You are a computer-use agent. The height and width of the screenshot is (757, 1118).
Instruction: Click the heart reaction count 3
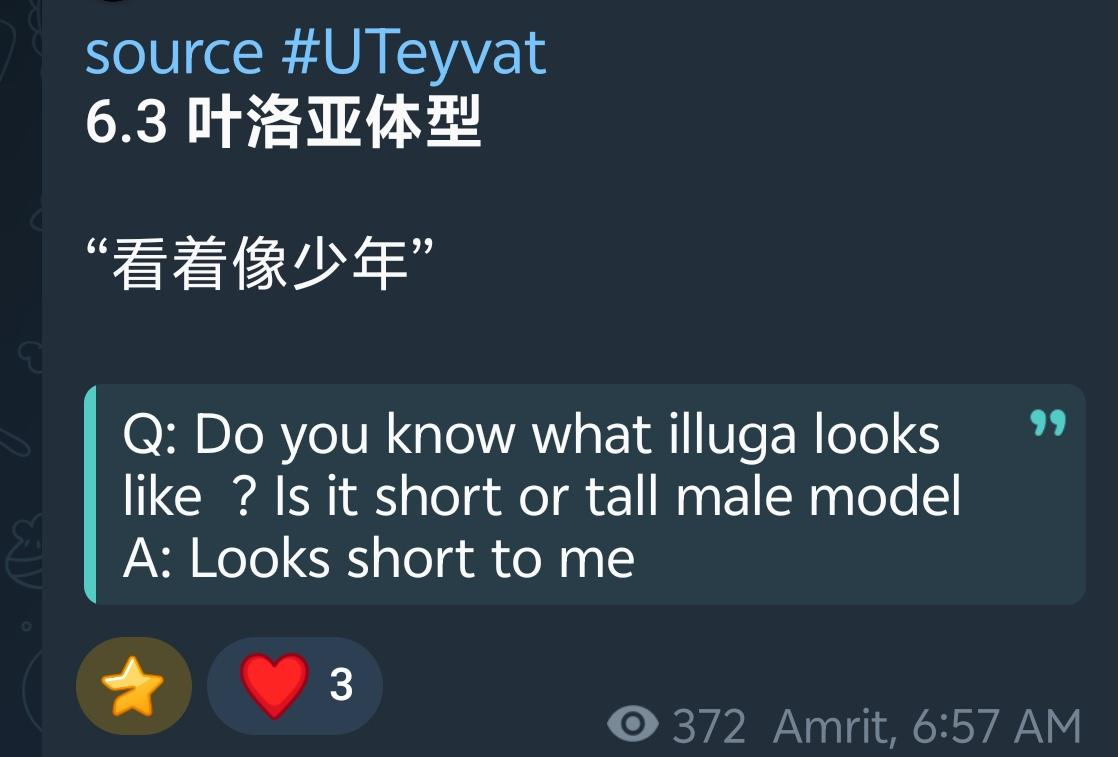coord(341,684)
